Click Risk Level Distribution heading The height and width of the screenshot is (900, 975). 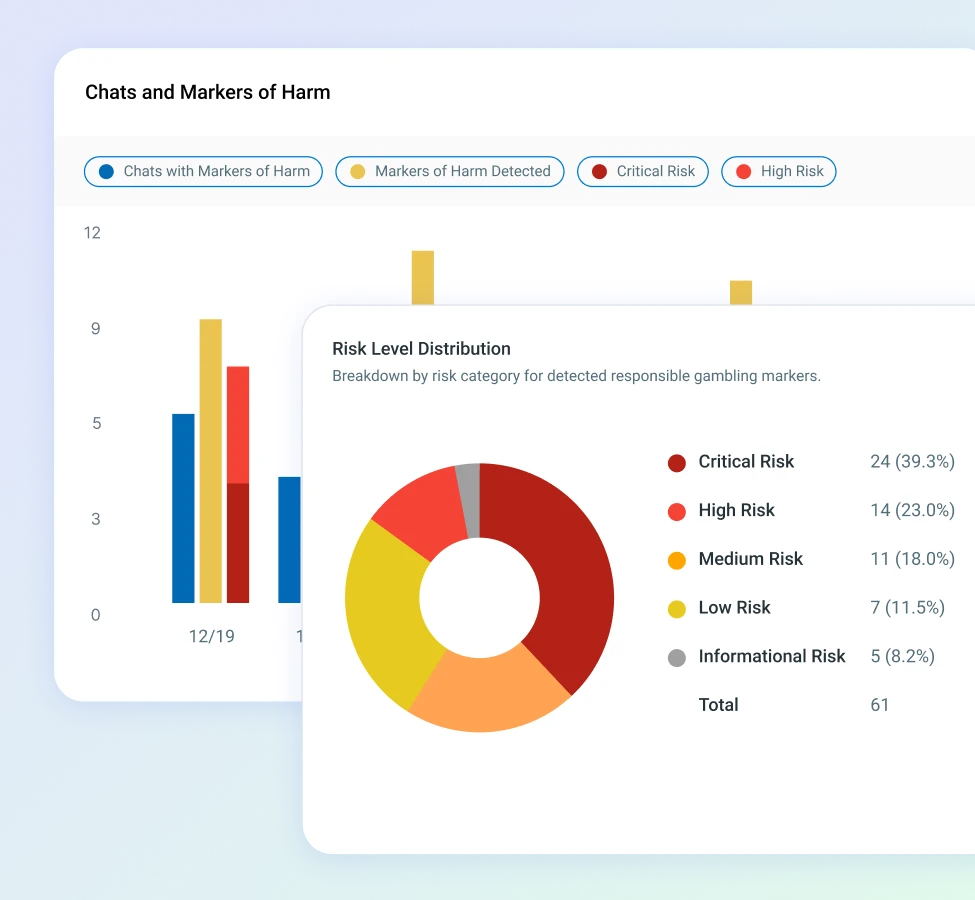tap(421, 348)
